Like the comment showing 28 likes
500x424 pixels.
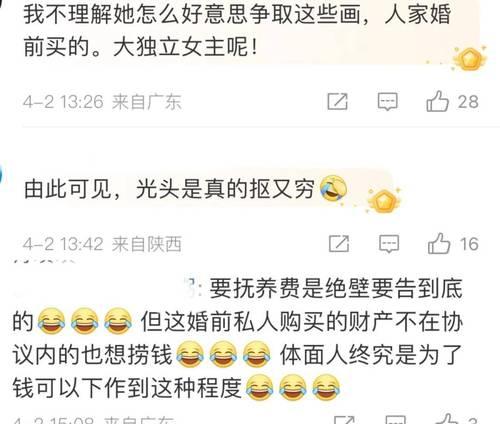pyautogui.click(x=437, y=101)
